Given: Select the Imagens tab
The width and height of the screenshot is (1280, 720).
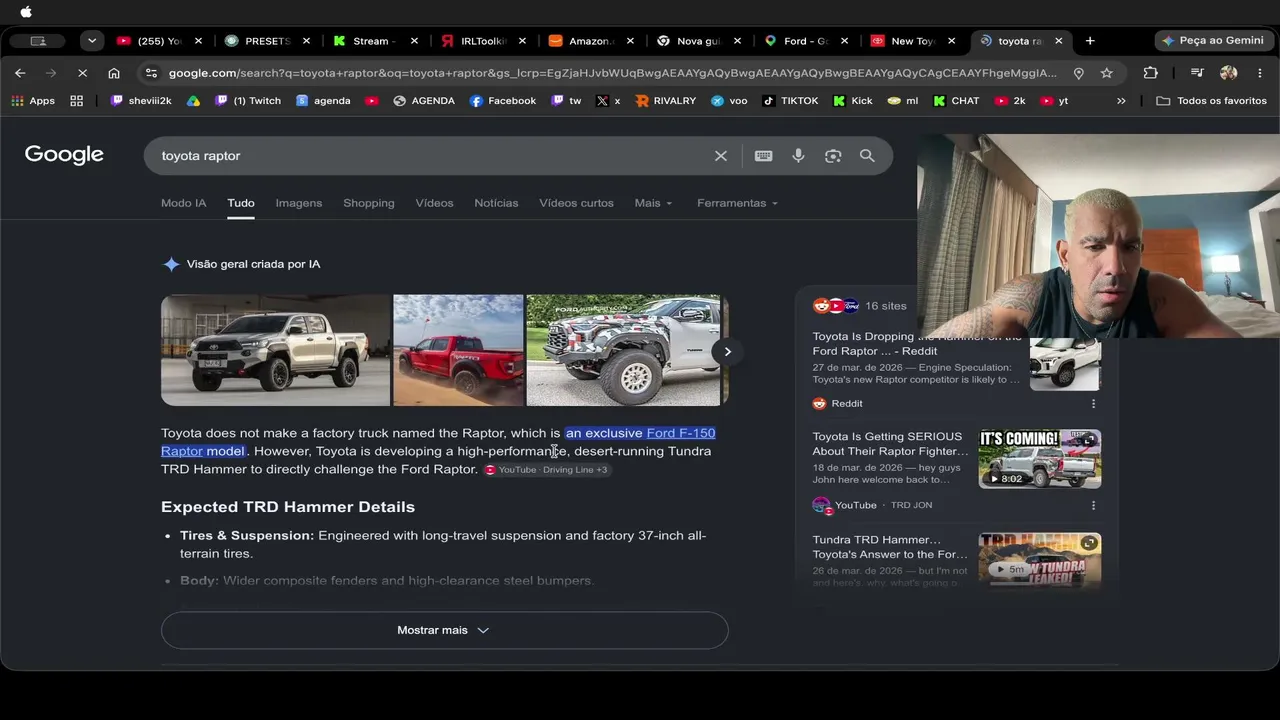Looking at the screenshot, I should coord(299,203).
